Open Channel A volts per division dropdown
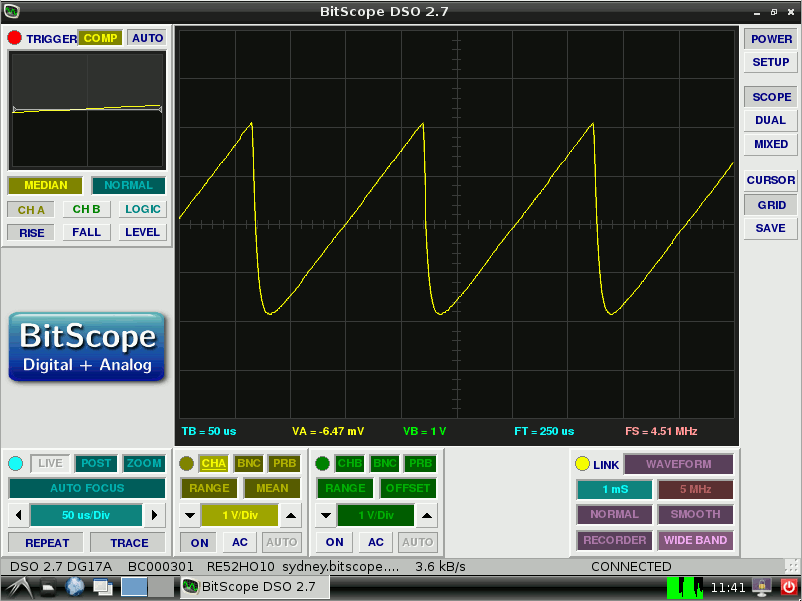The image size is (802, 601). pos(239,516)
